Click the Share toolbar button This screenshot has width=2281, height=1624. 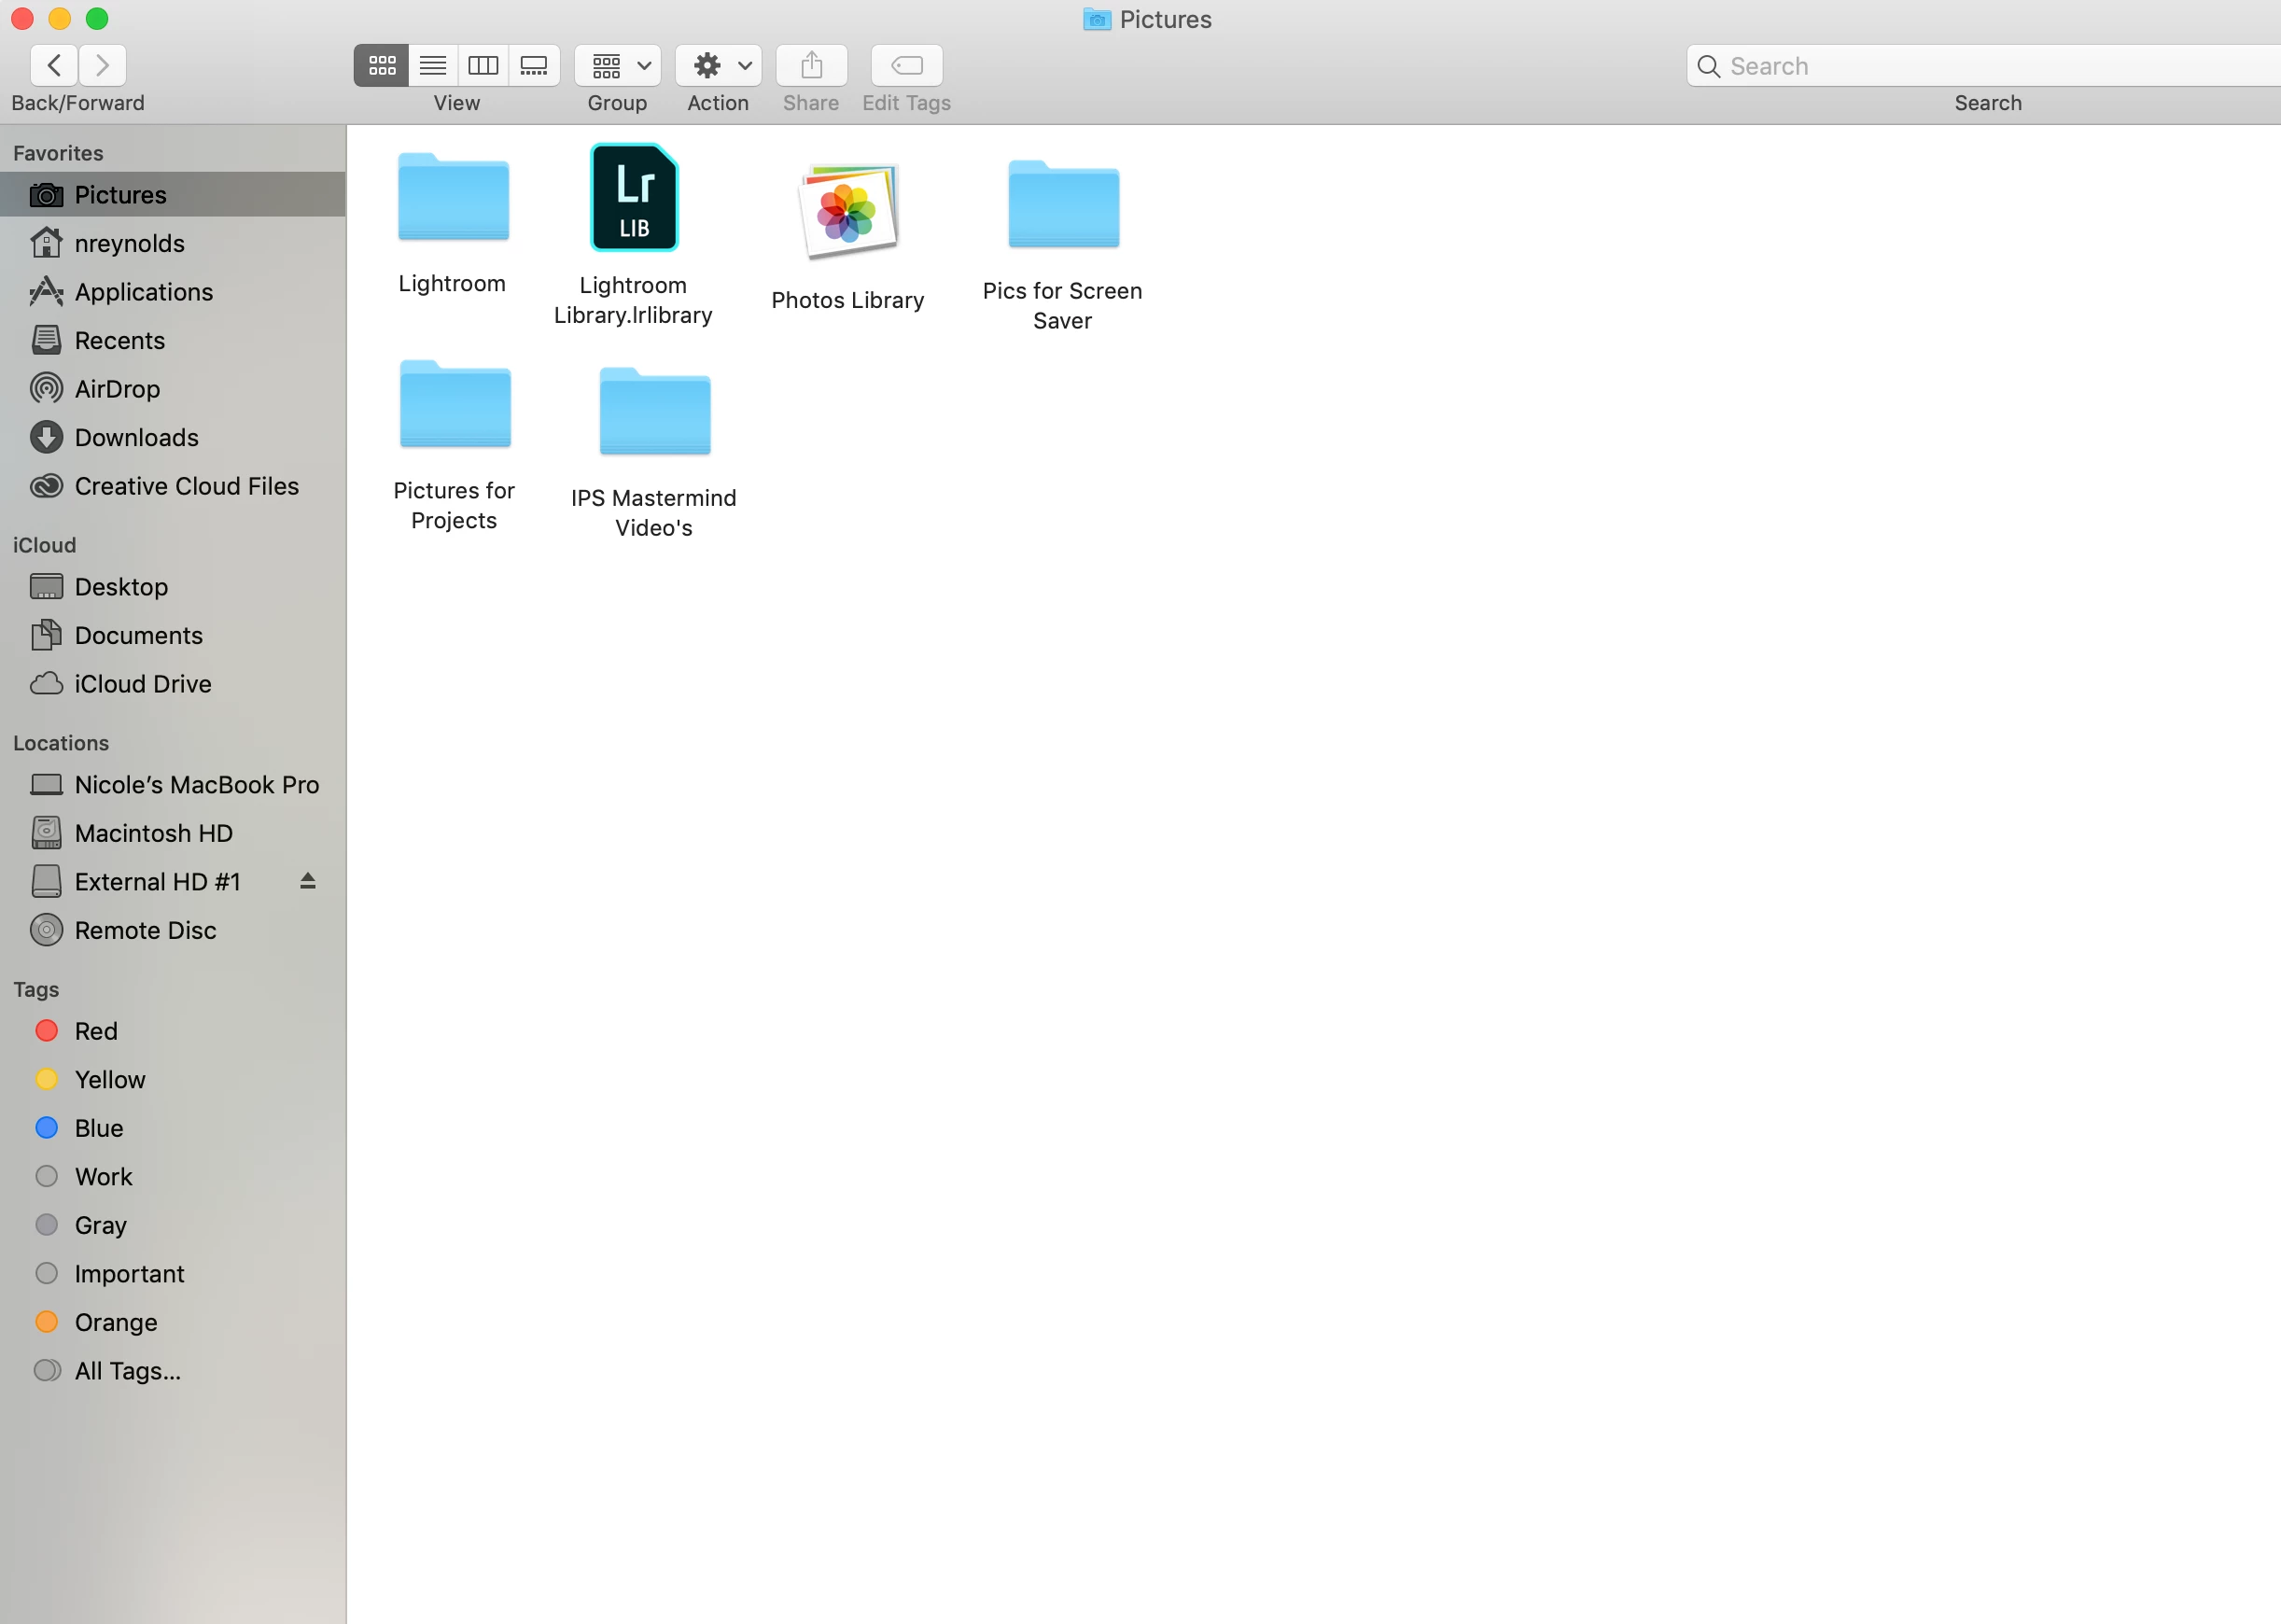pyautogui.click(x=811, y=66)
